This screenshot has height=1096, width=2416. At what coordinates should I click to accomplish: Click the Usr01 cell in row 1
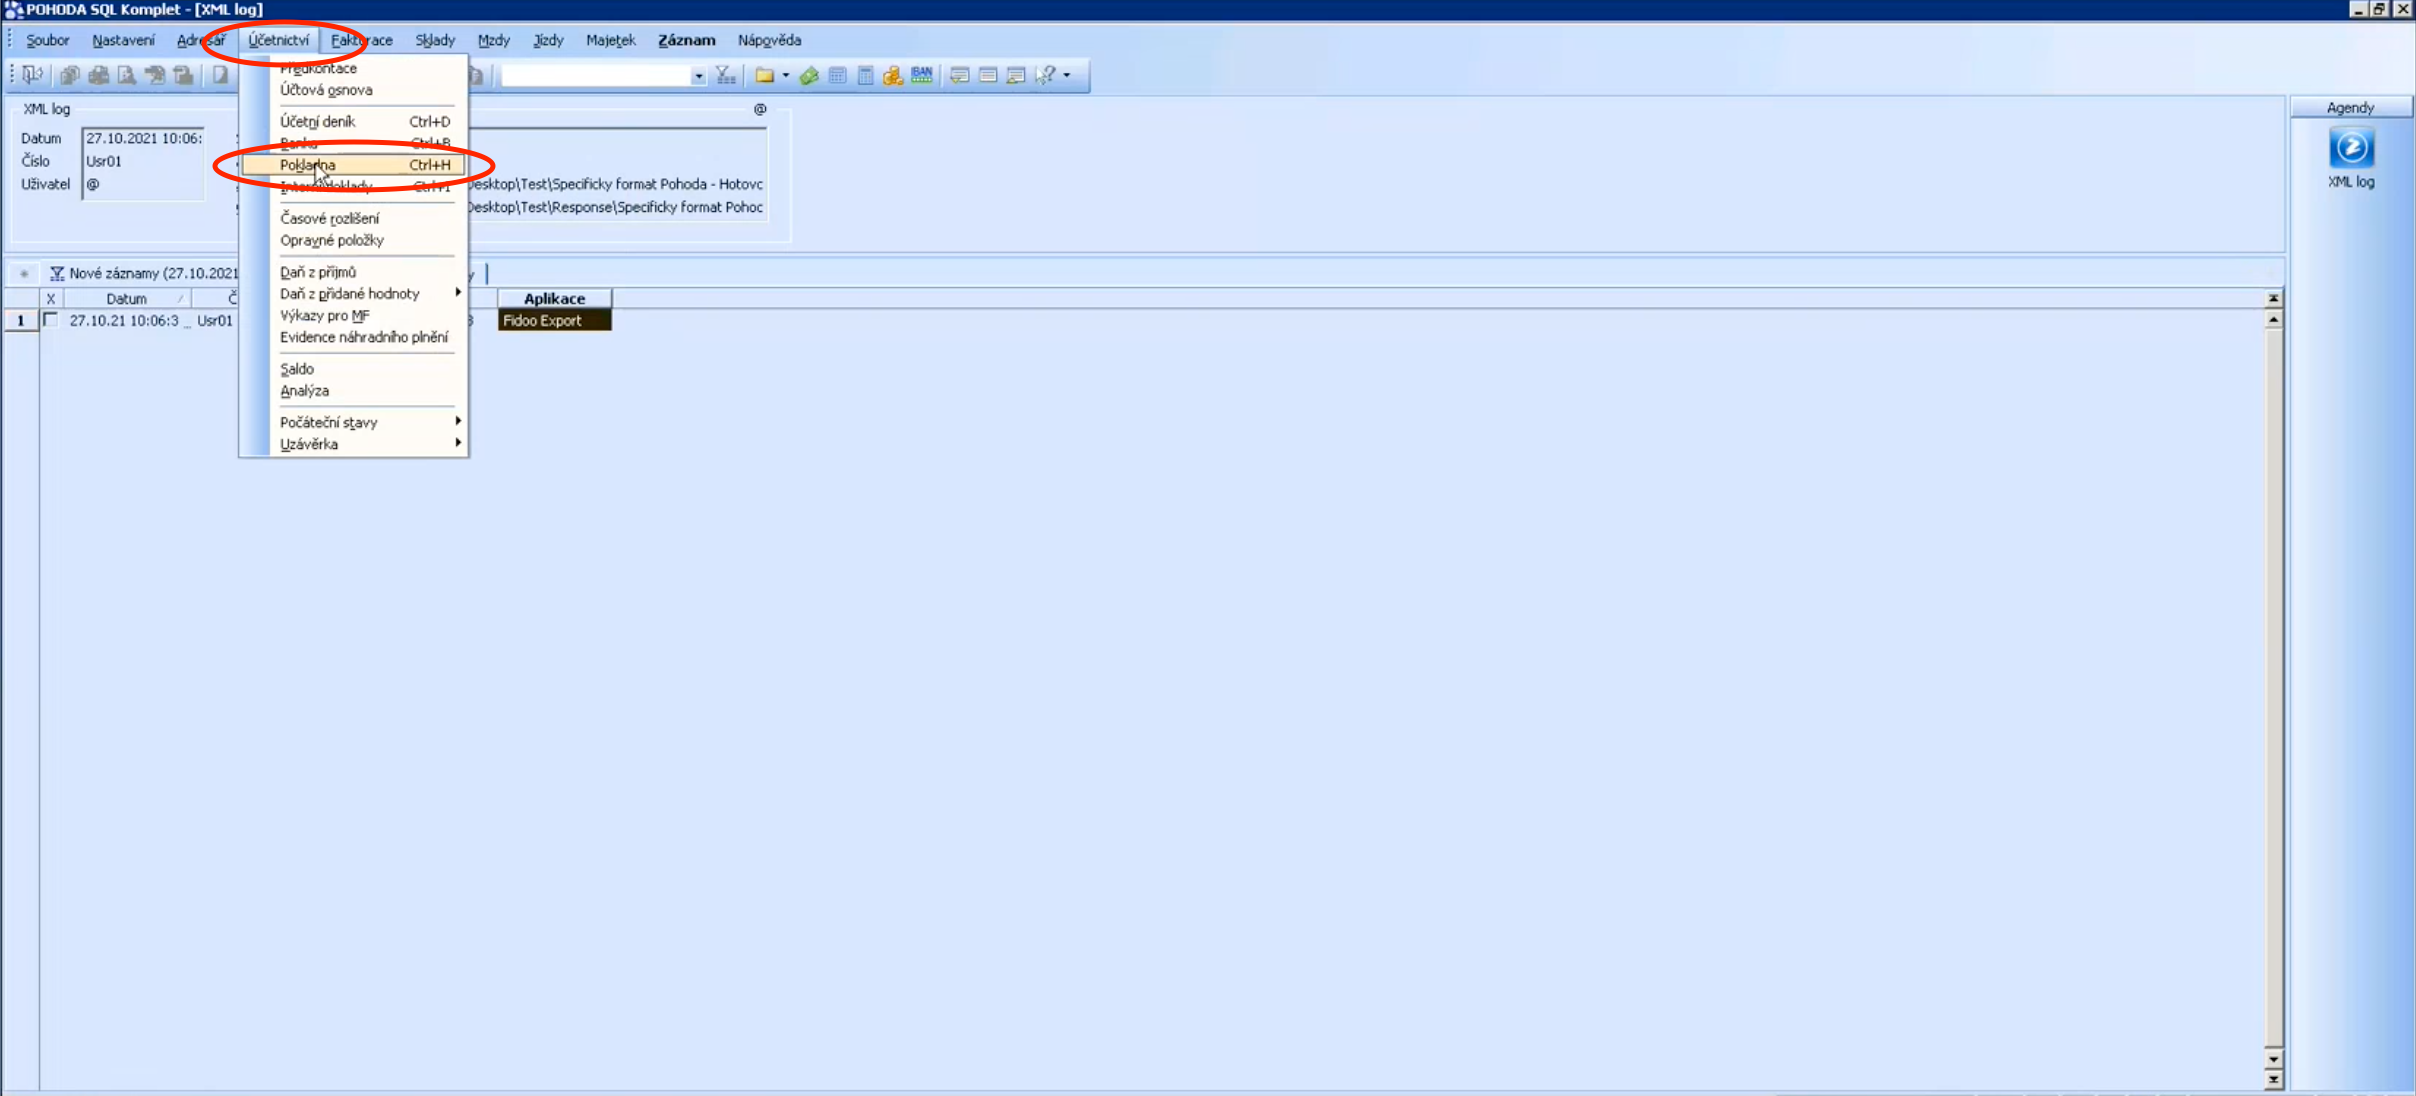(x=215, y=320)
